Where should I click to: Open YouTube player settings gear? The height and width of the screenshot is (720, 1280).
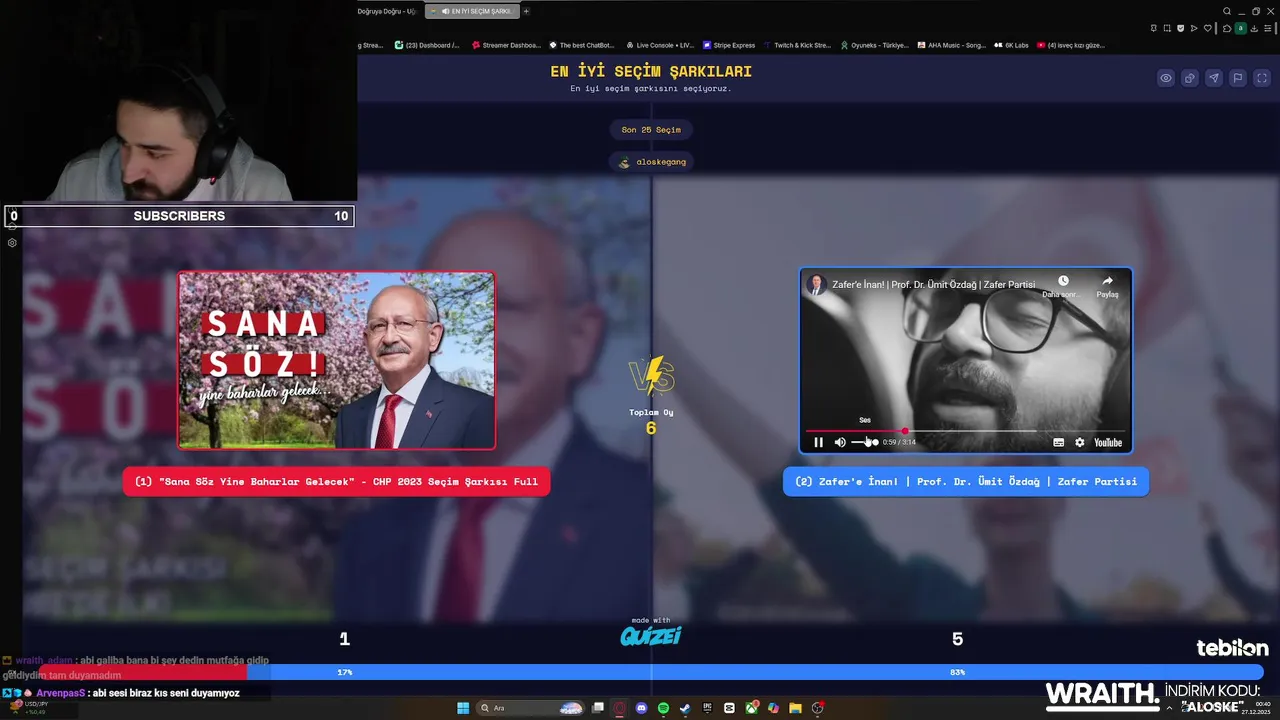click(1079, 442)
